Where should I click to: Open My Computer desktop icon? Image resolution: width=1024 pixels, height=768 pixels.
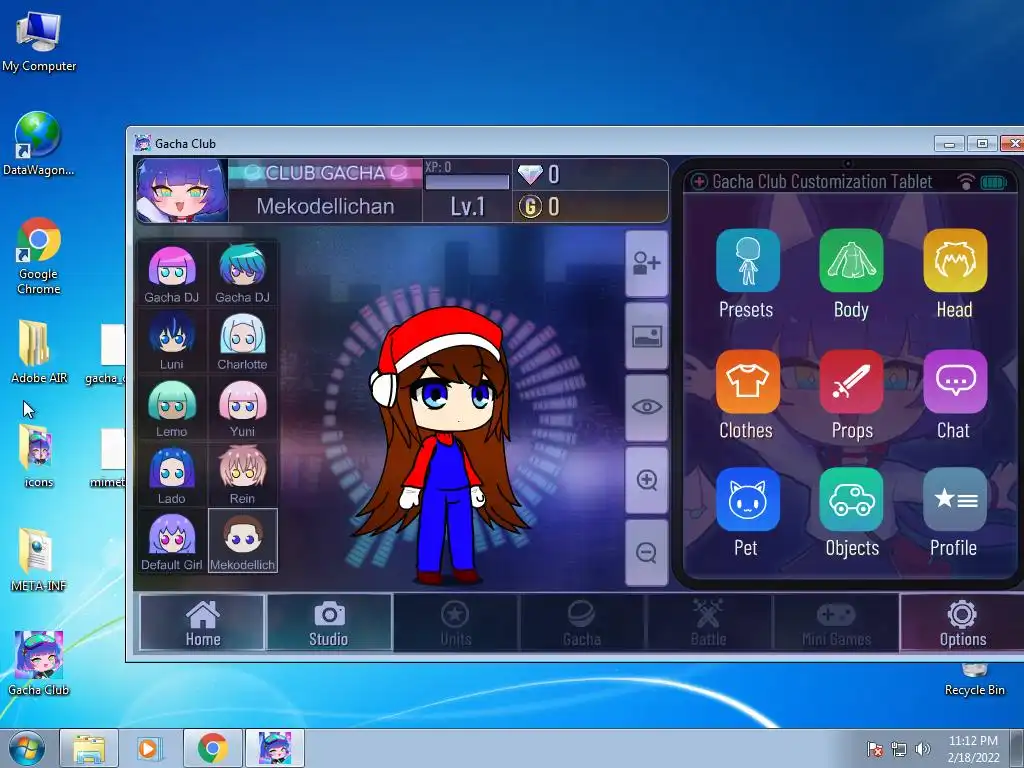[x=39, y=41]
